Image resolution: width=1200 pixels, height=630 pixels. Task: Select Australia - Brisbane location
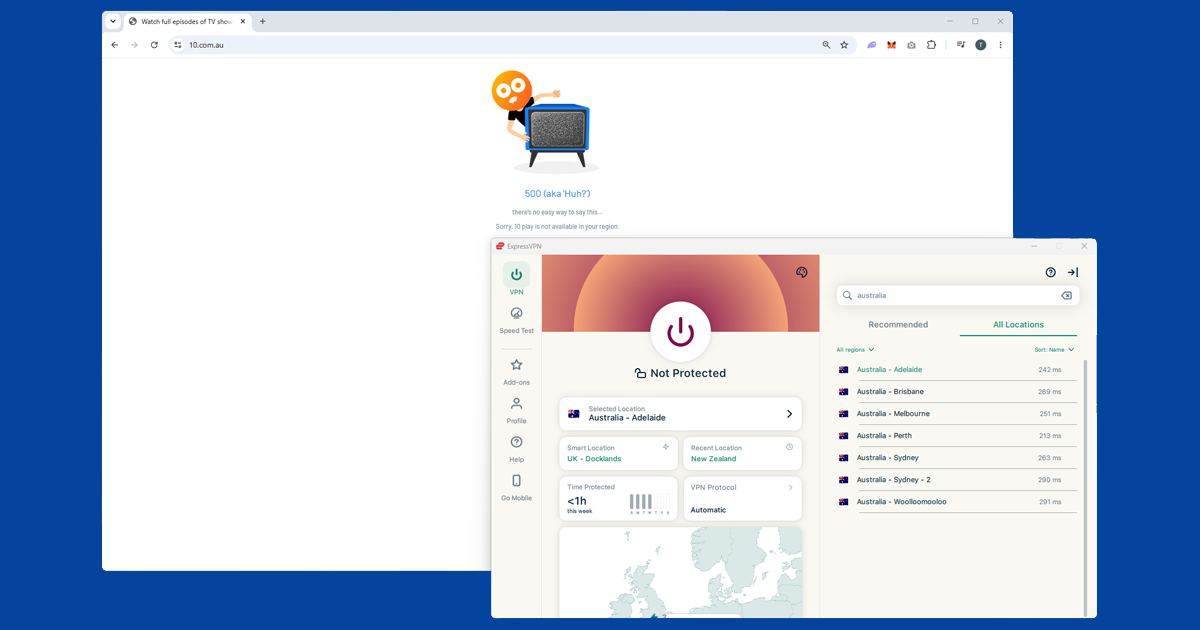coord(957,392)
